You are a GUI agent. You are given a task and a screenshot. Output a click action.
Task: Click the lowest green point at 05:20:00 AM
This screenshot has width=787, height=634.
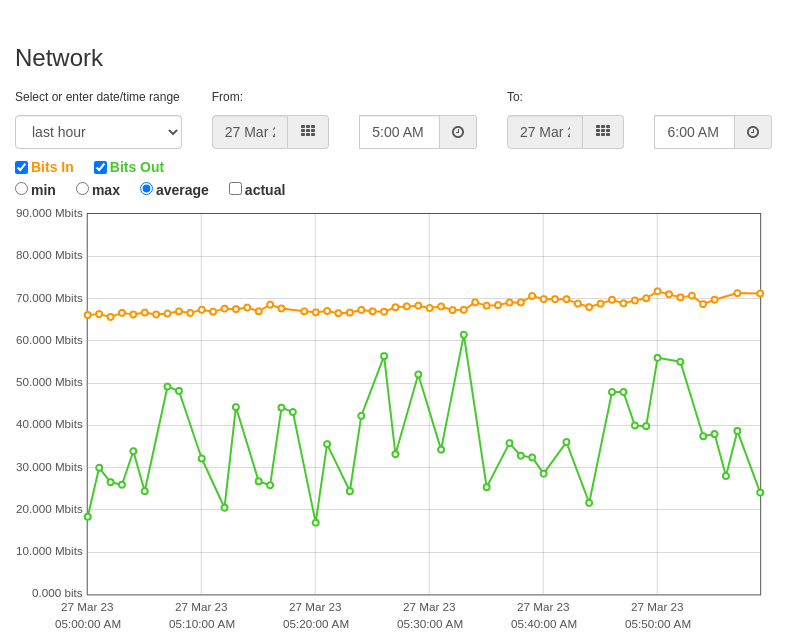[316, 523]
